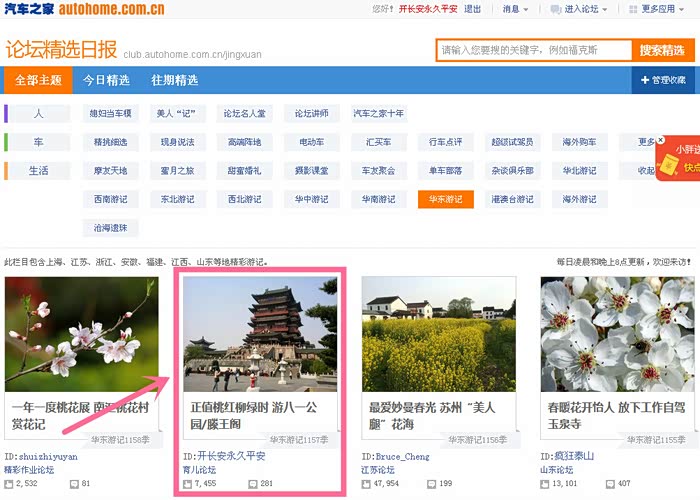Click comment icon showing 407 replies

coord(610,484)
